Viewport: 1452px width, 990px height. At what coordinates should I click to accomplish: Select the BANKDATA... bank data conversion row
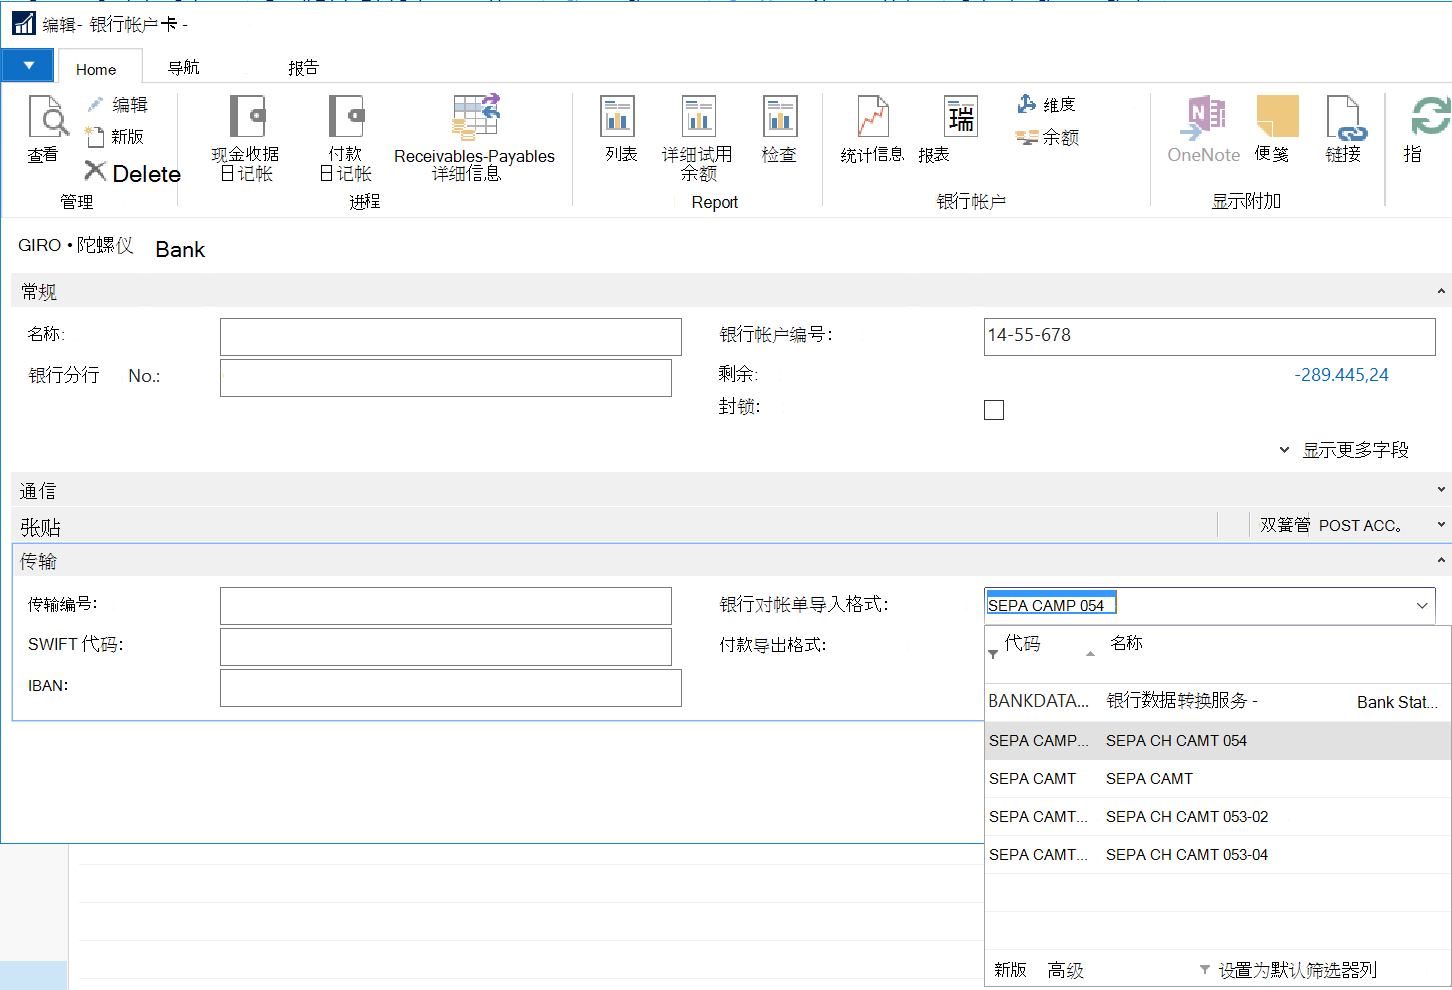tap(1218, 702)
